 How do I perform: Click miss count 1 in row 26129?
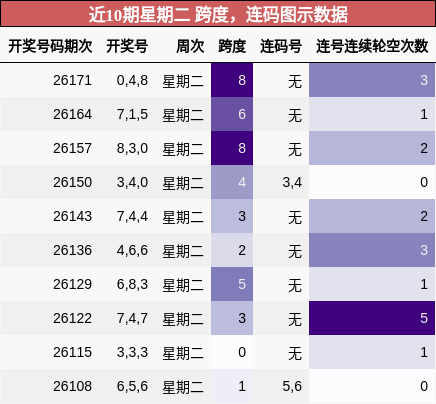[x=372, y=284]
